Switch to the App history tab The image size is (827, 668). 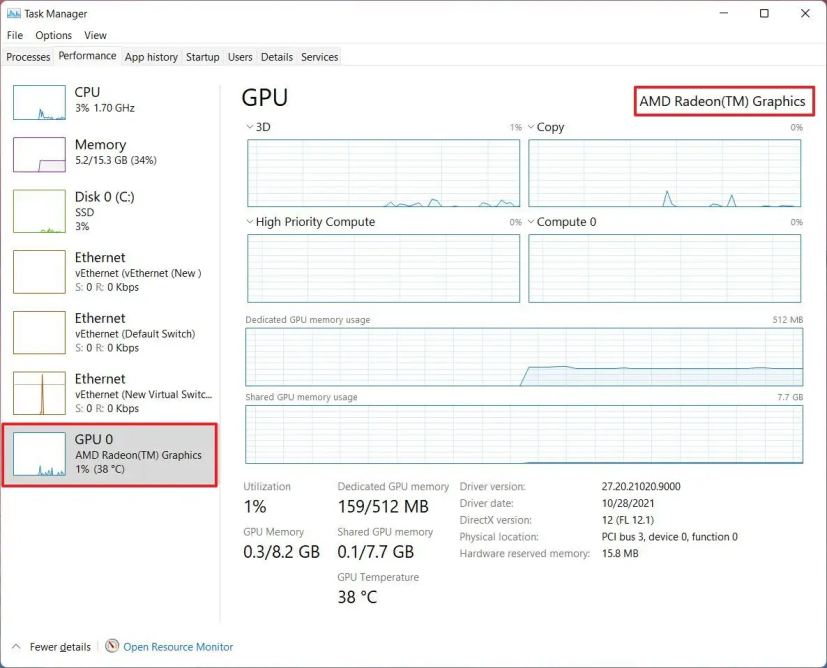coord(151,57)
